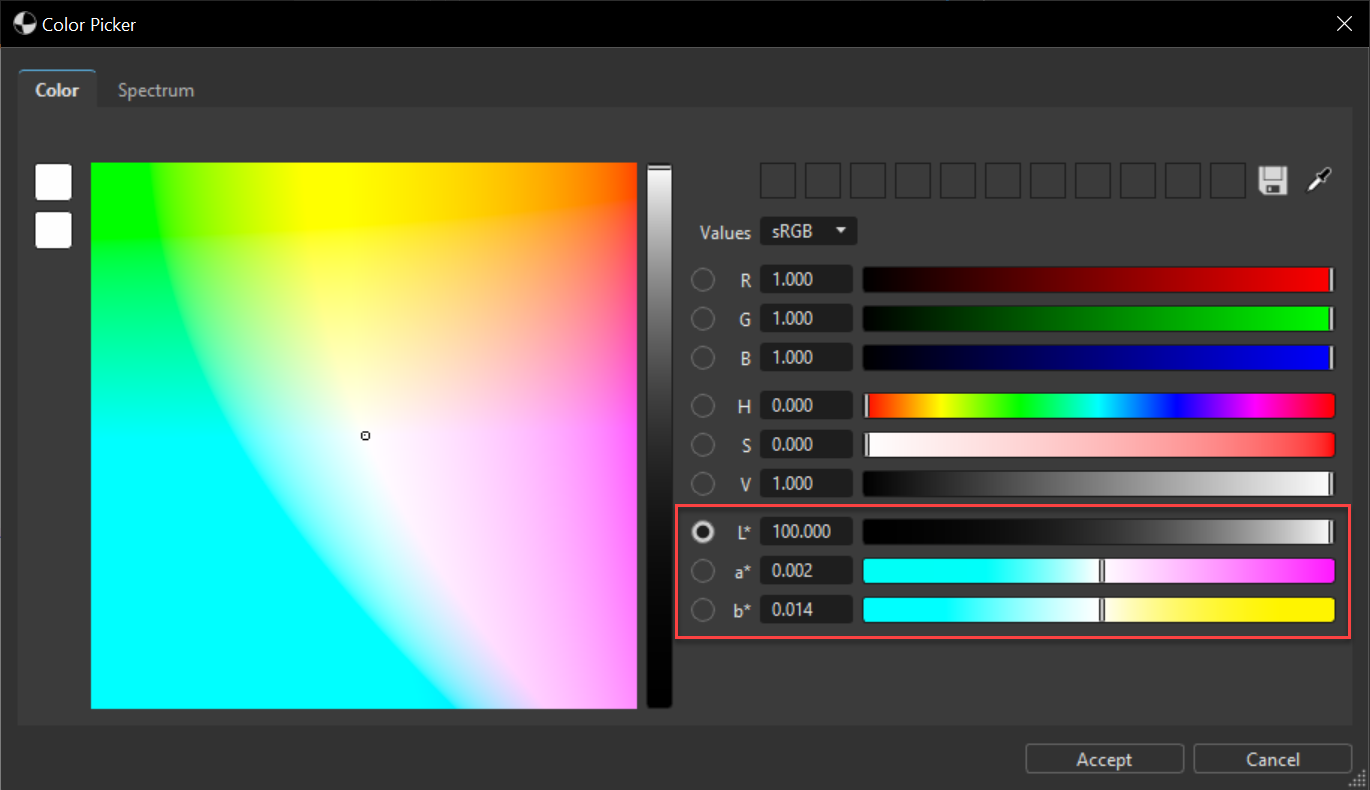1370x790 pixels.
Task: Click the blue B gradient slider
Action: point(1098,357)
